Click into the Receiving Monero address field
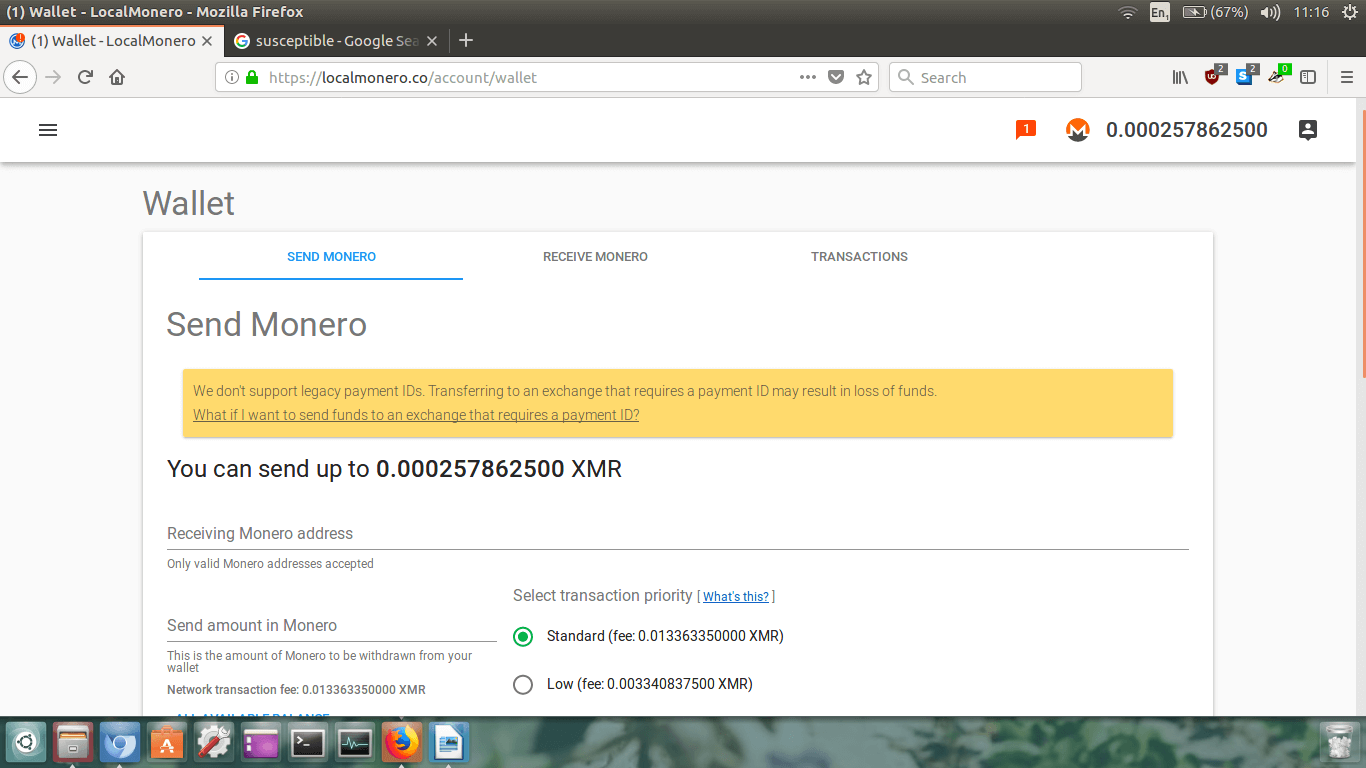 coord(677,534)
